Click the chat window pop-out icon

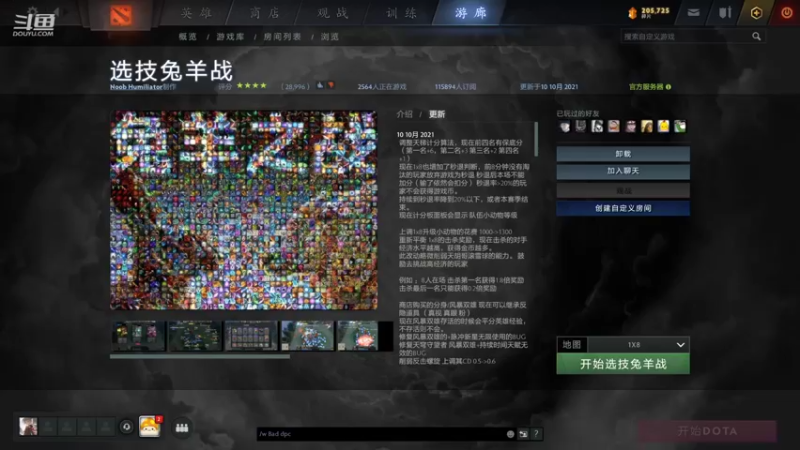[523, 434]
